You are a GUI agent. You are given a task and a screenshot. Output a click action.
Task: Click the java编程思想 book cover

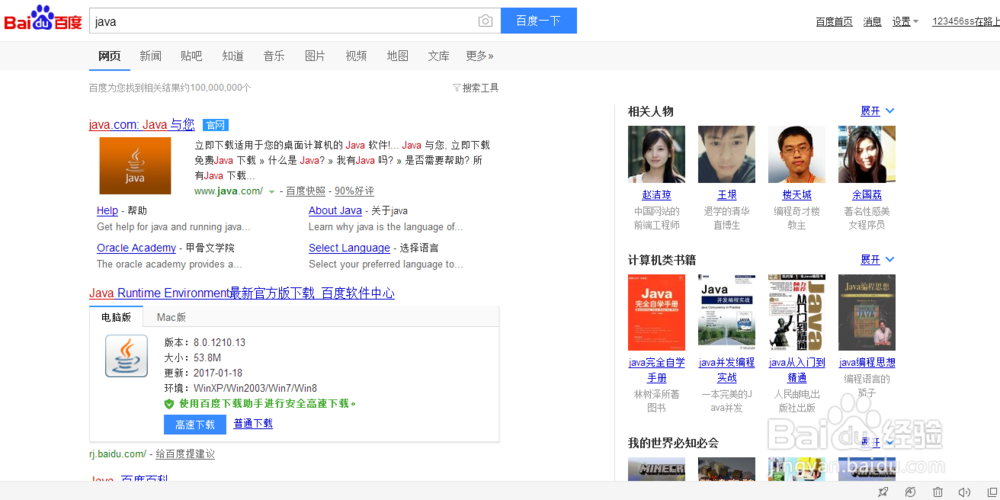click(x=867, y=312)
